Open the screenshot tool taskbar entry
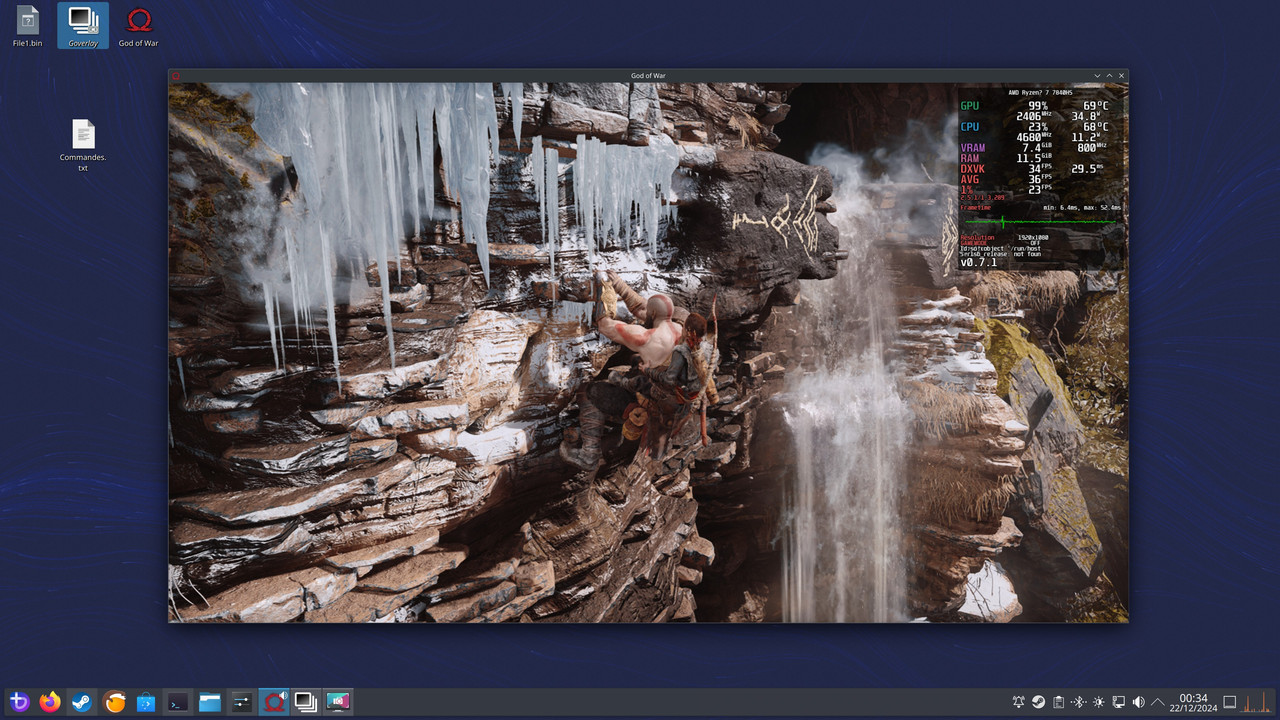1280x720 pixels. [x=338, y=702]
